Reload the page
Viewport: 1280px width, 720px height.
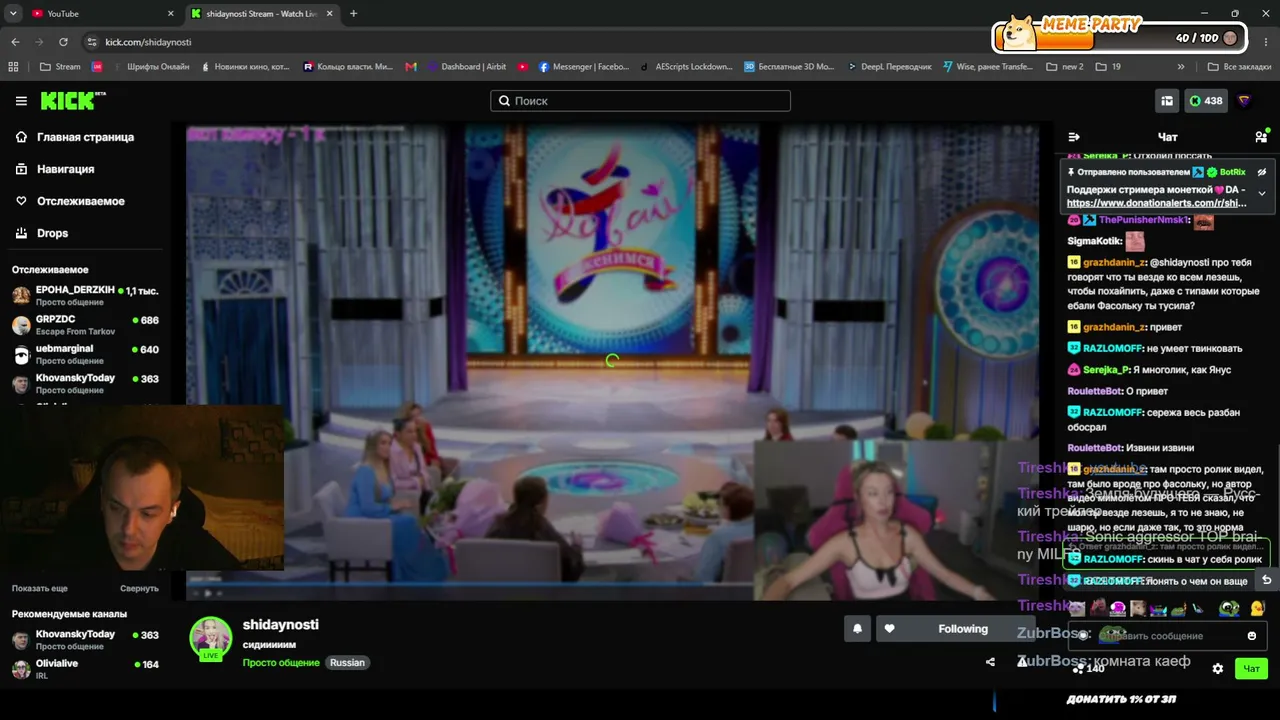click(x=63, y=42)
